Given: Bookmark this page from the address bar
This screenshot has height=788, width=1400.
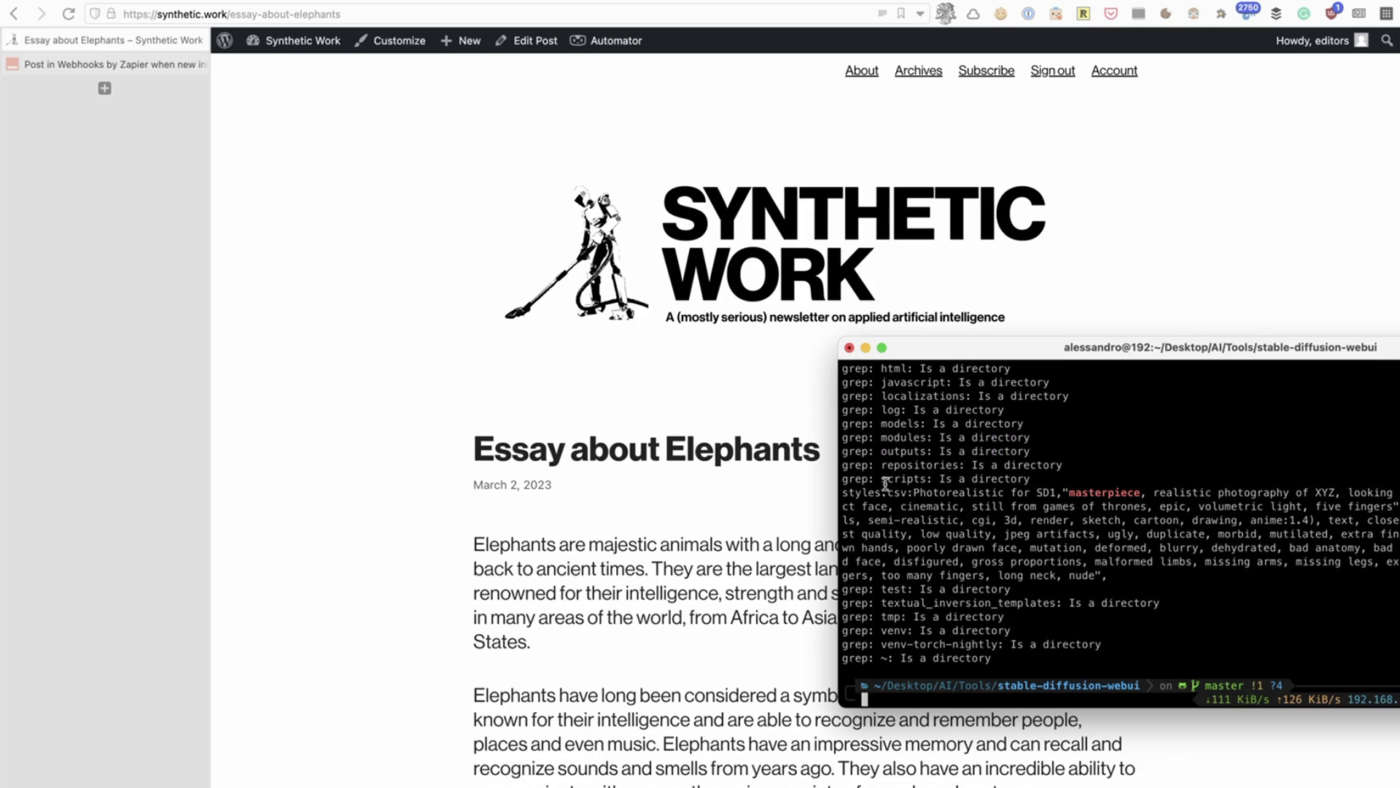Looking at the screenshot, I should point(901,14).
